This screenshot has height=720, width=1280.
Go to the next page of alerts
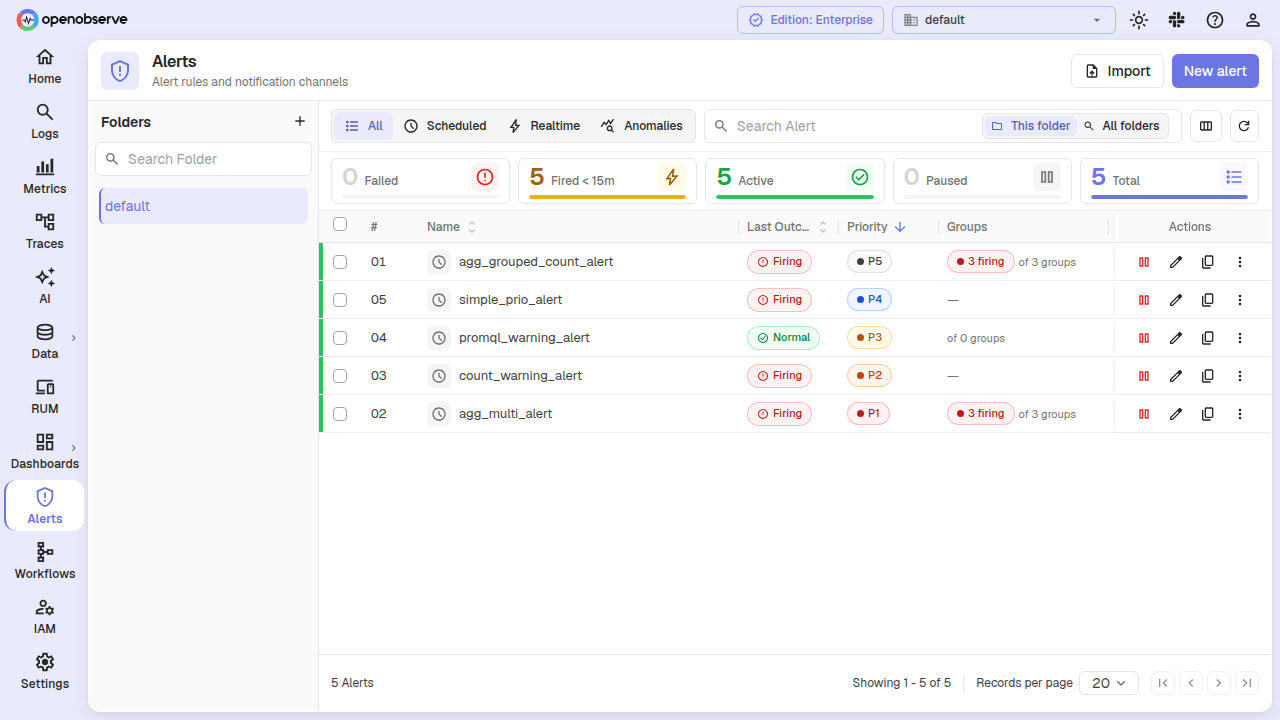click(1218, 683)
